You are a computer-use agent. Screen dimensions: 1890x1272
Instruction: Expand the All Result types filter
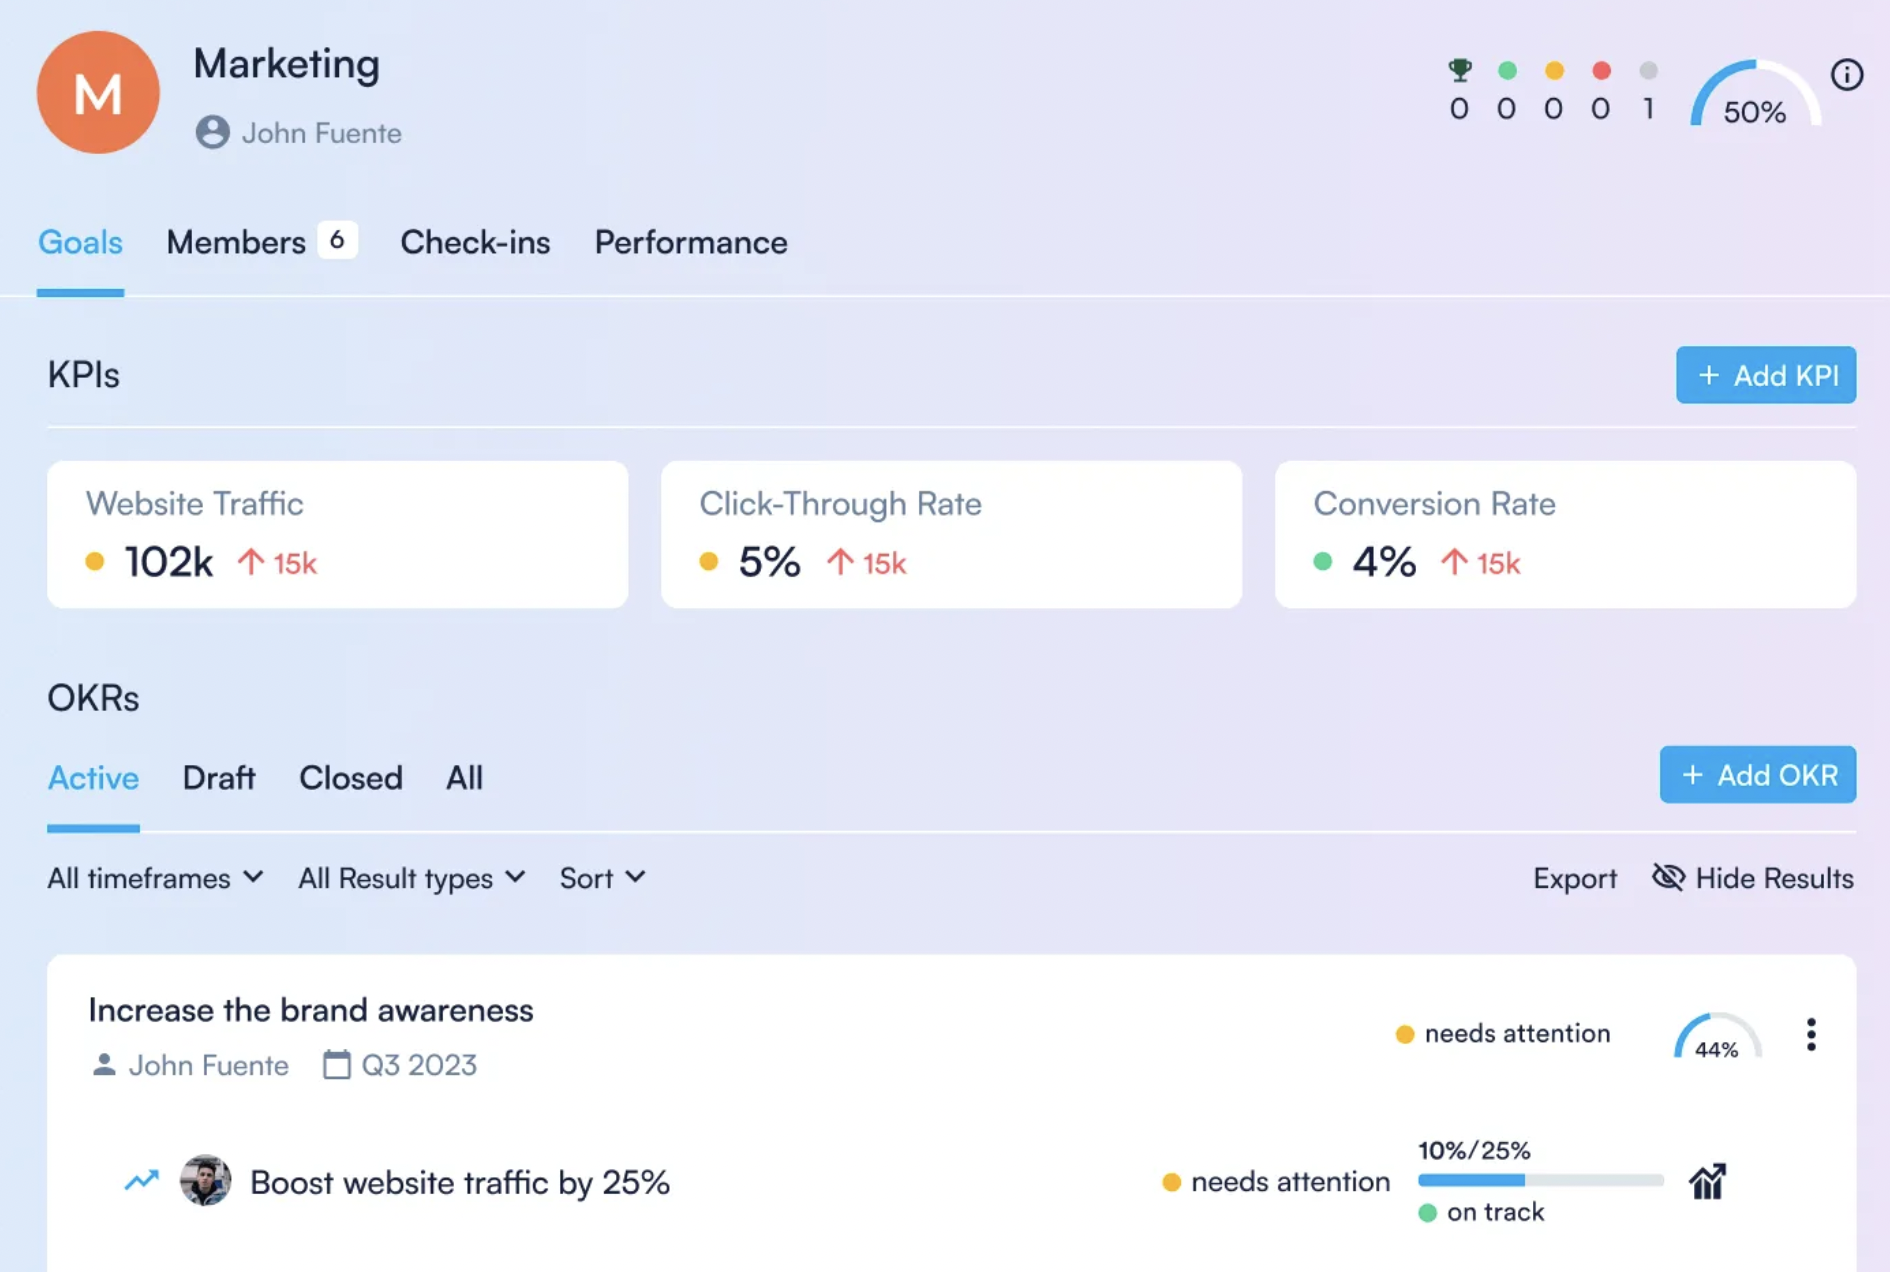(x=409, y=878)
